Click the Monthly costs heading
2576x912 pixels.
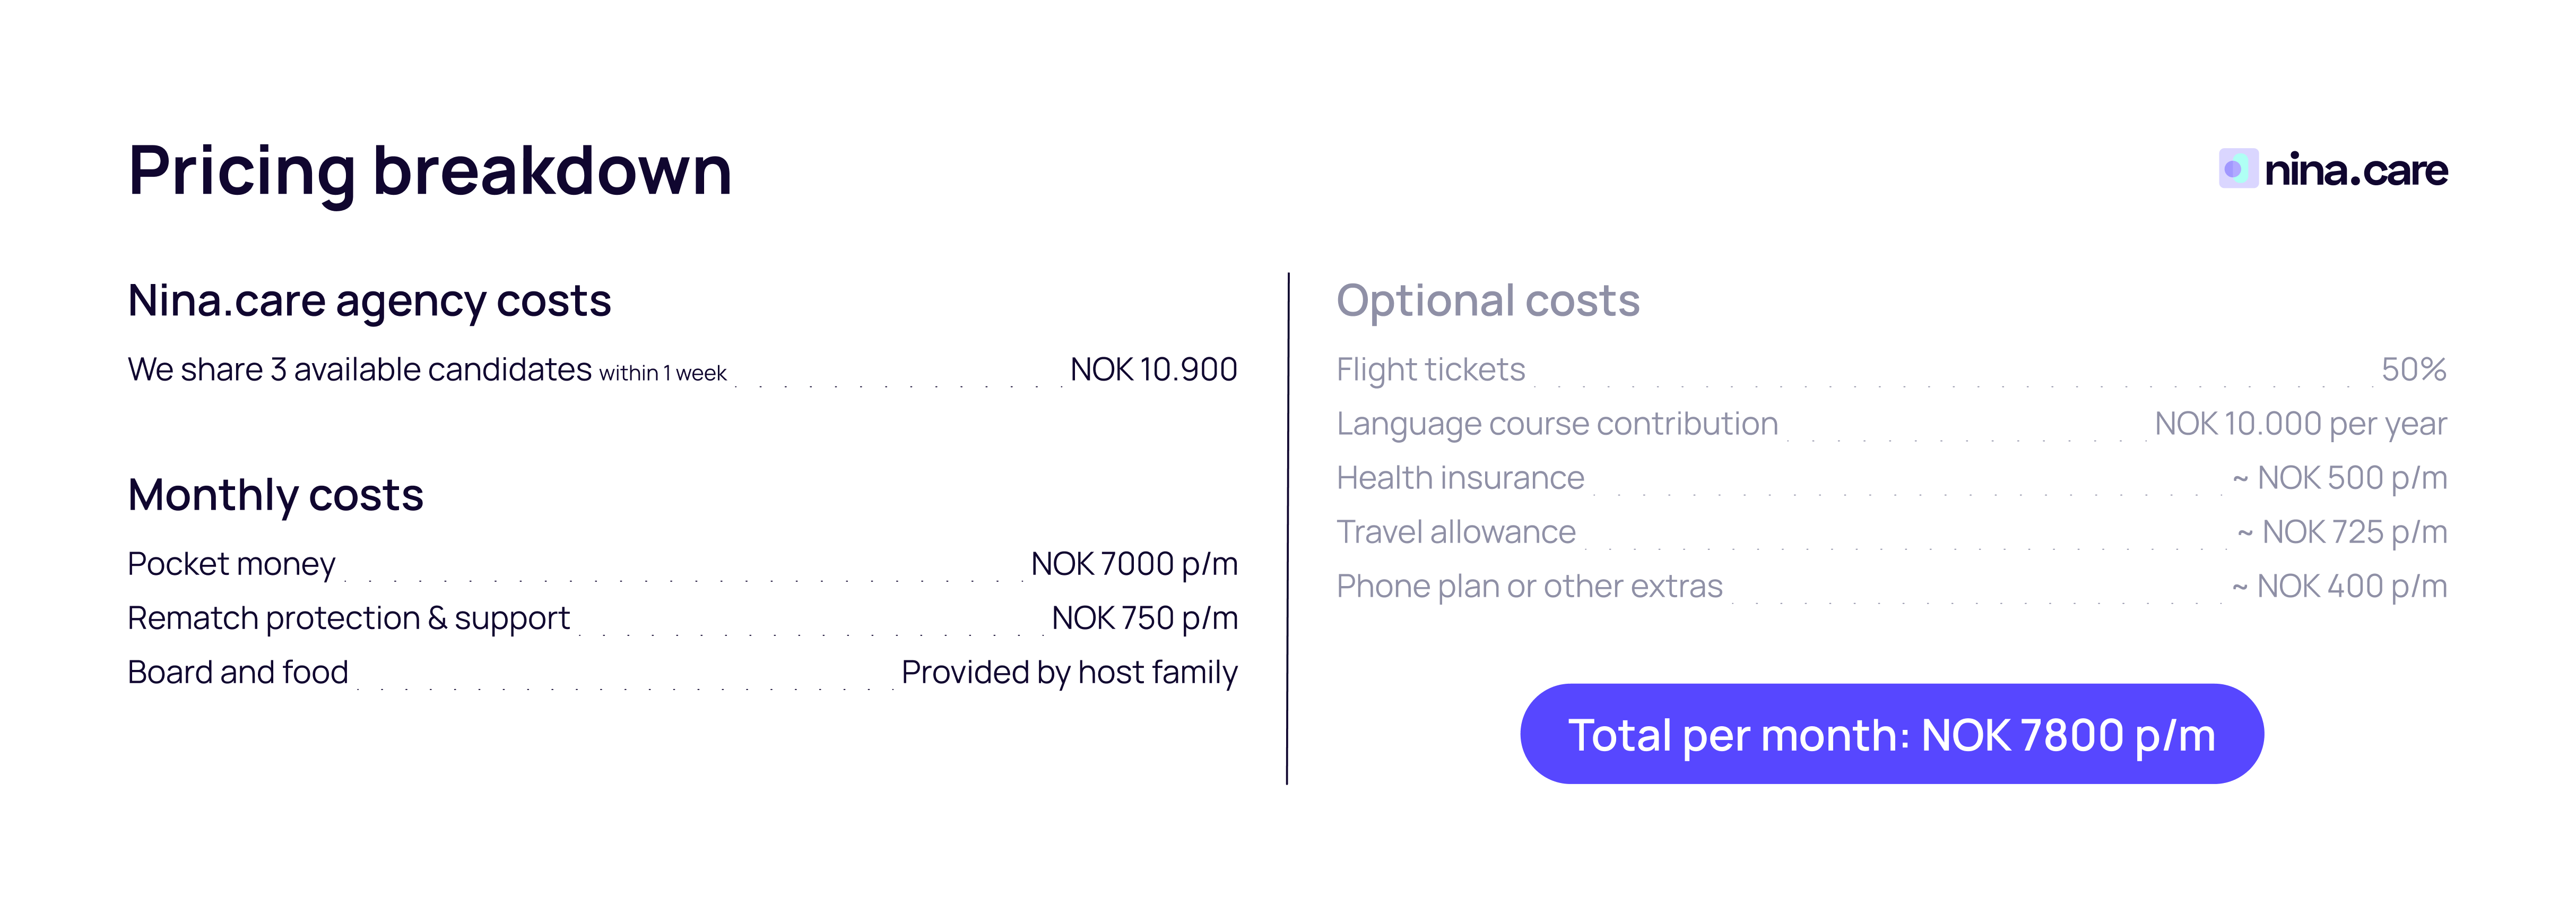275,495
